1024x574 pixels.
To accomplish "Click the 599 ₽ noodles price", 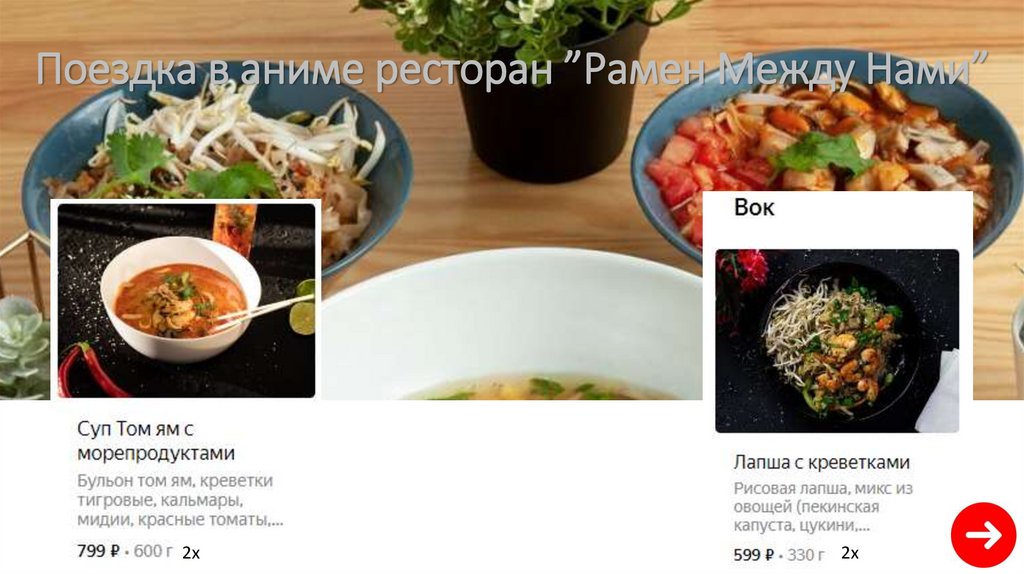I will [x=754, y=555].
